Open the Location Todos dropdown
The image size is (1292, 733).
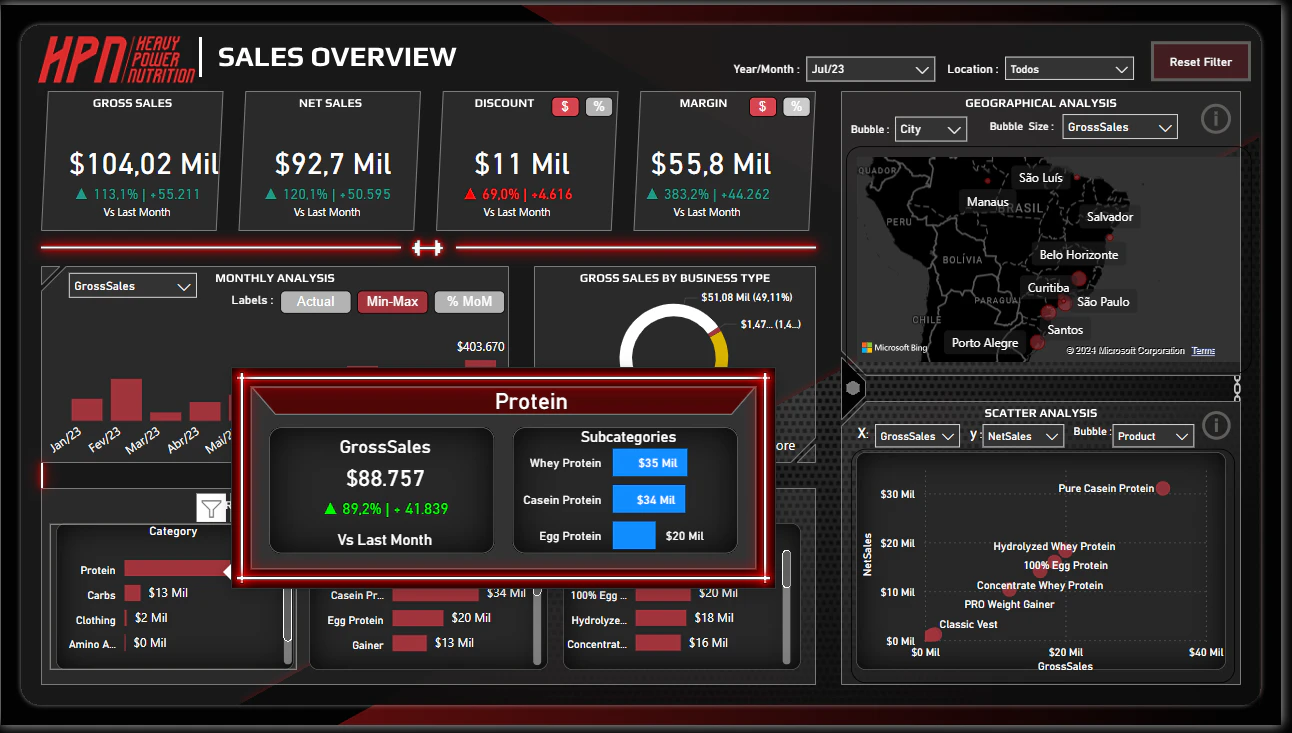tap(1069, 69)
